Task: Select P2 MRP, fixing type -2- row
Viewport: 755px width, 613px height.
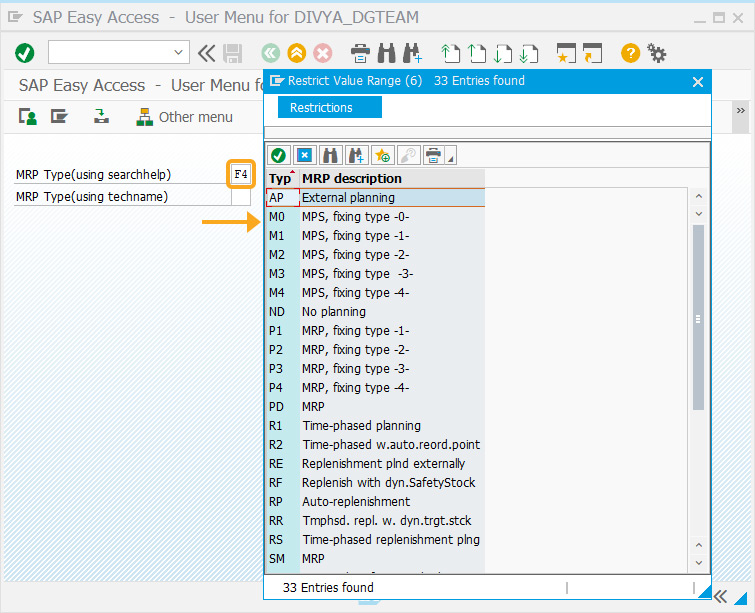Action: pos(376,350)
